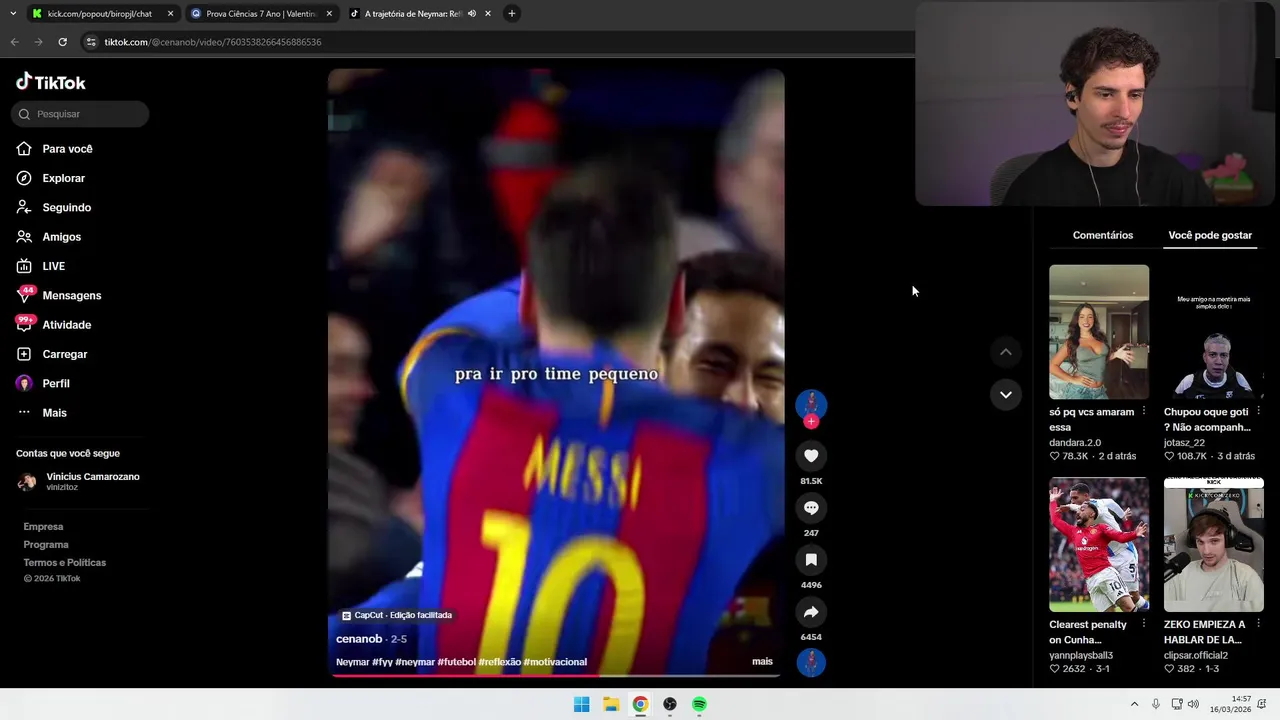The image size is (1280, 720).
Task: Click yannplaysball3 creator name
Action: (x=1081, y=655)
